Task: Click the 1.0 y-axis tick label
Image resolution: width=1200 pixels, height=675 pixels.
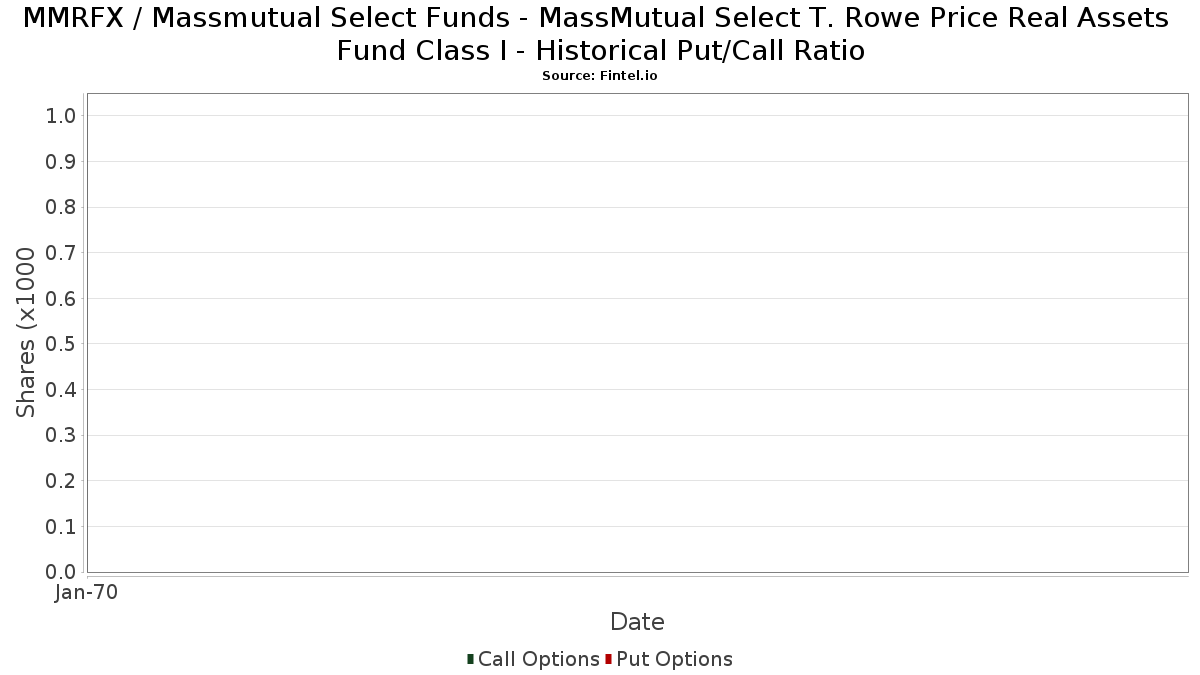Action: pos(61,116)
